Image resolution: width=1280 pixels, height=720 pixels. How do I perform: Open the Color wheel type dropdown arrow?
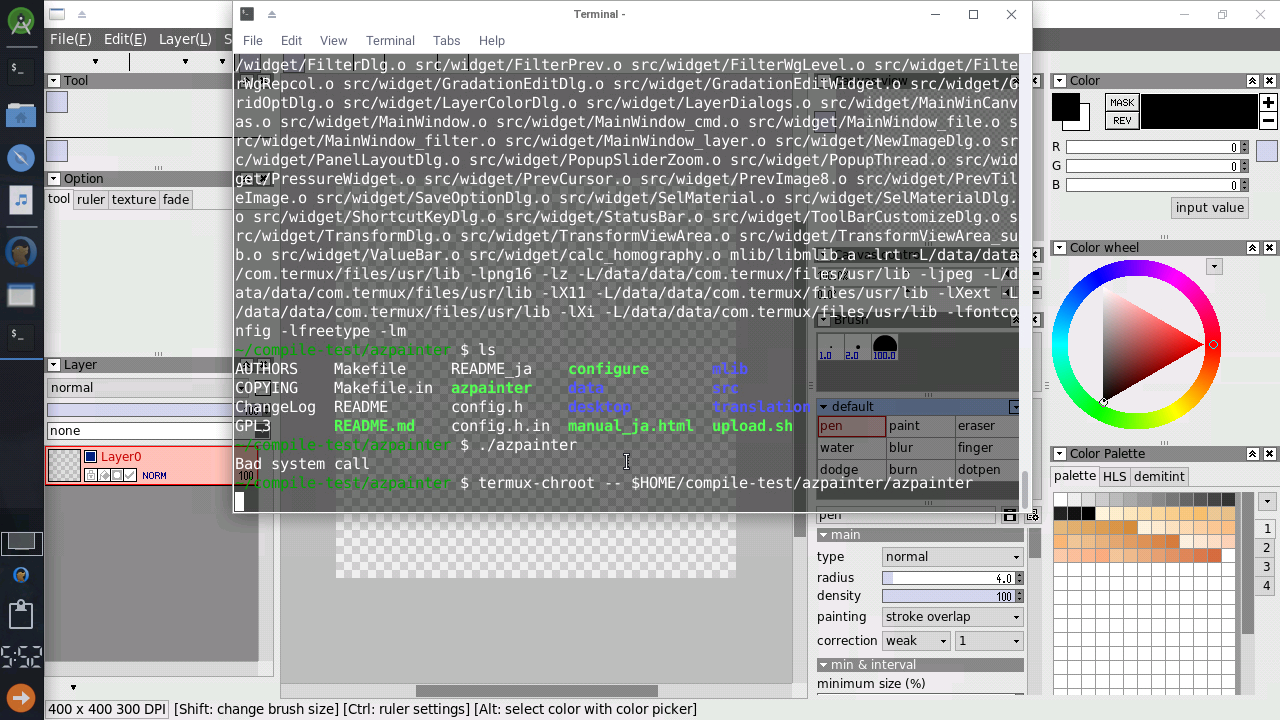click(x=1214, y=267)
